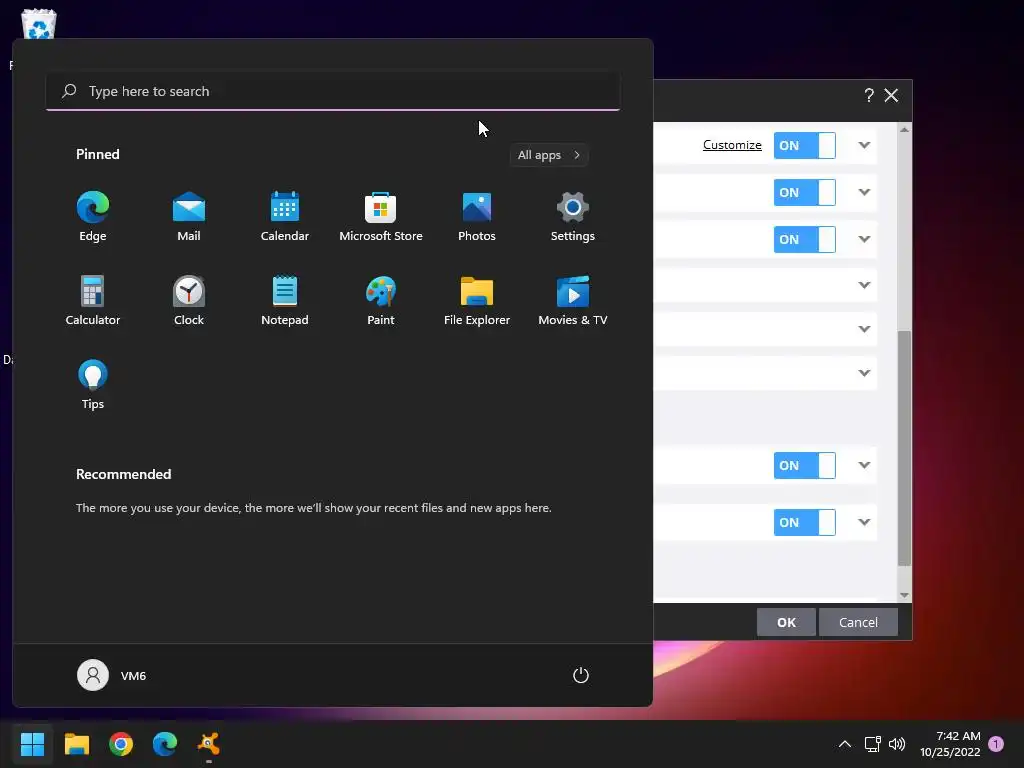The width and height of the screenshot is (1024, 768).
Task: Open the All apps list
Action: (549, 155)
